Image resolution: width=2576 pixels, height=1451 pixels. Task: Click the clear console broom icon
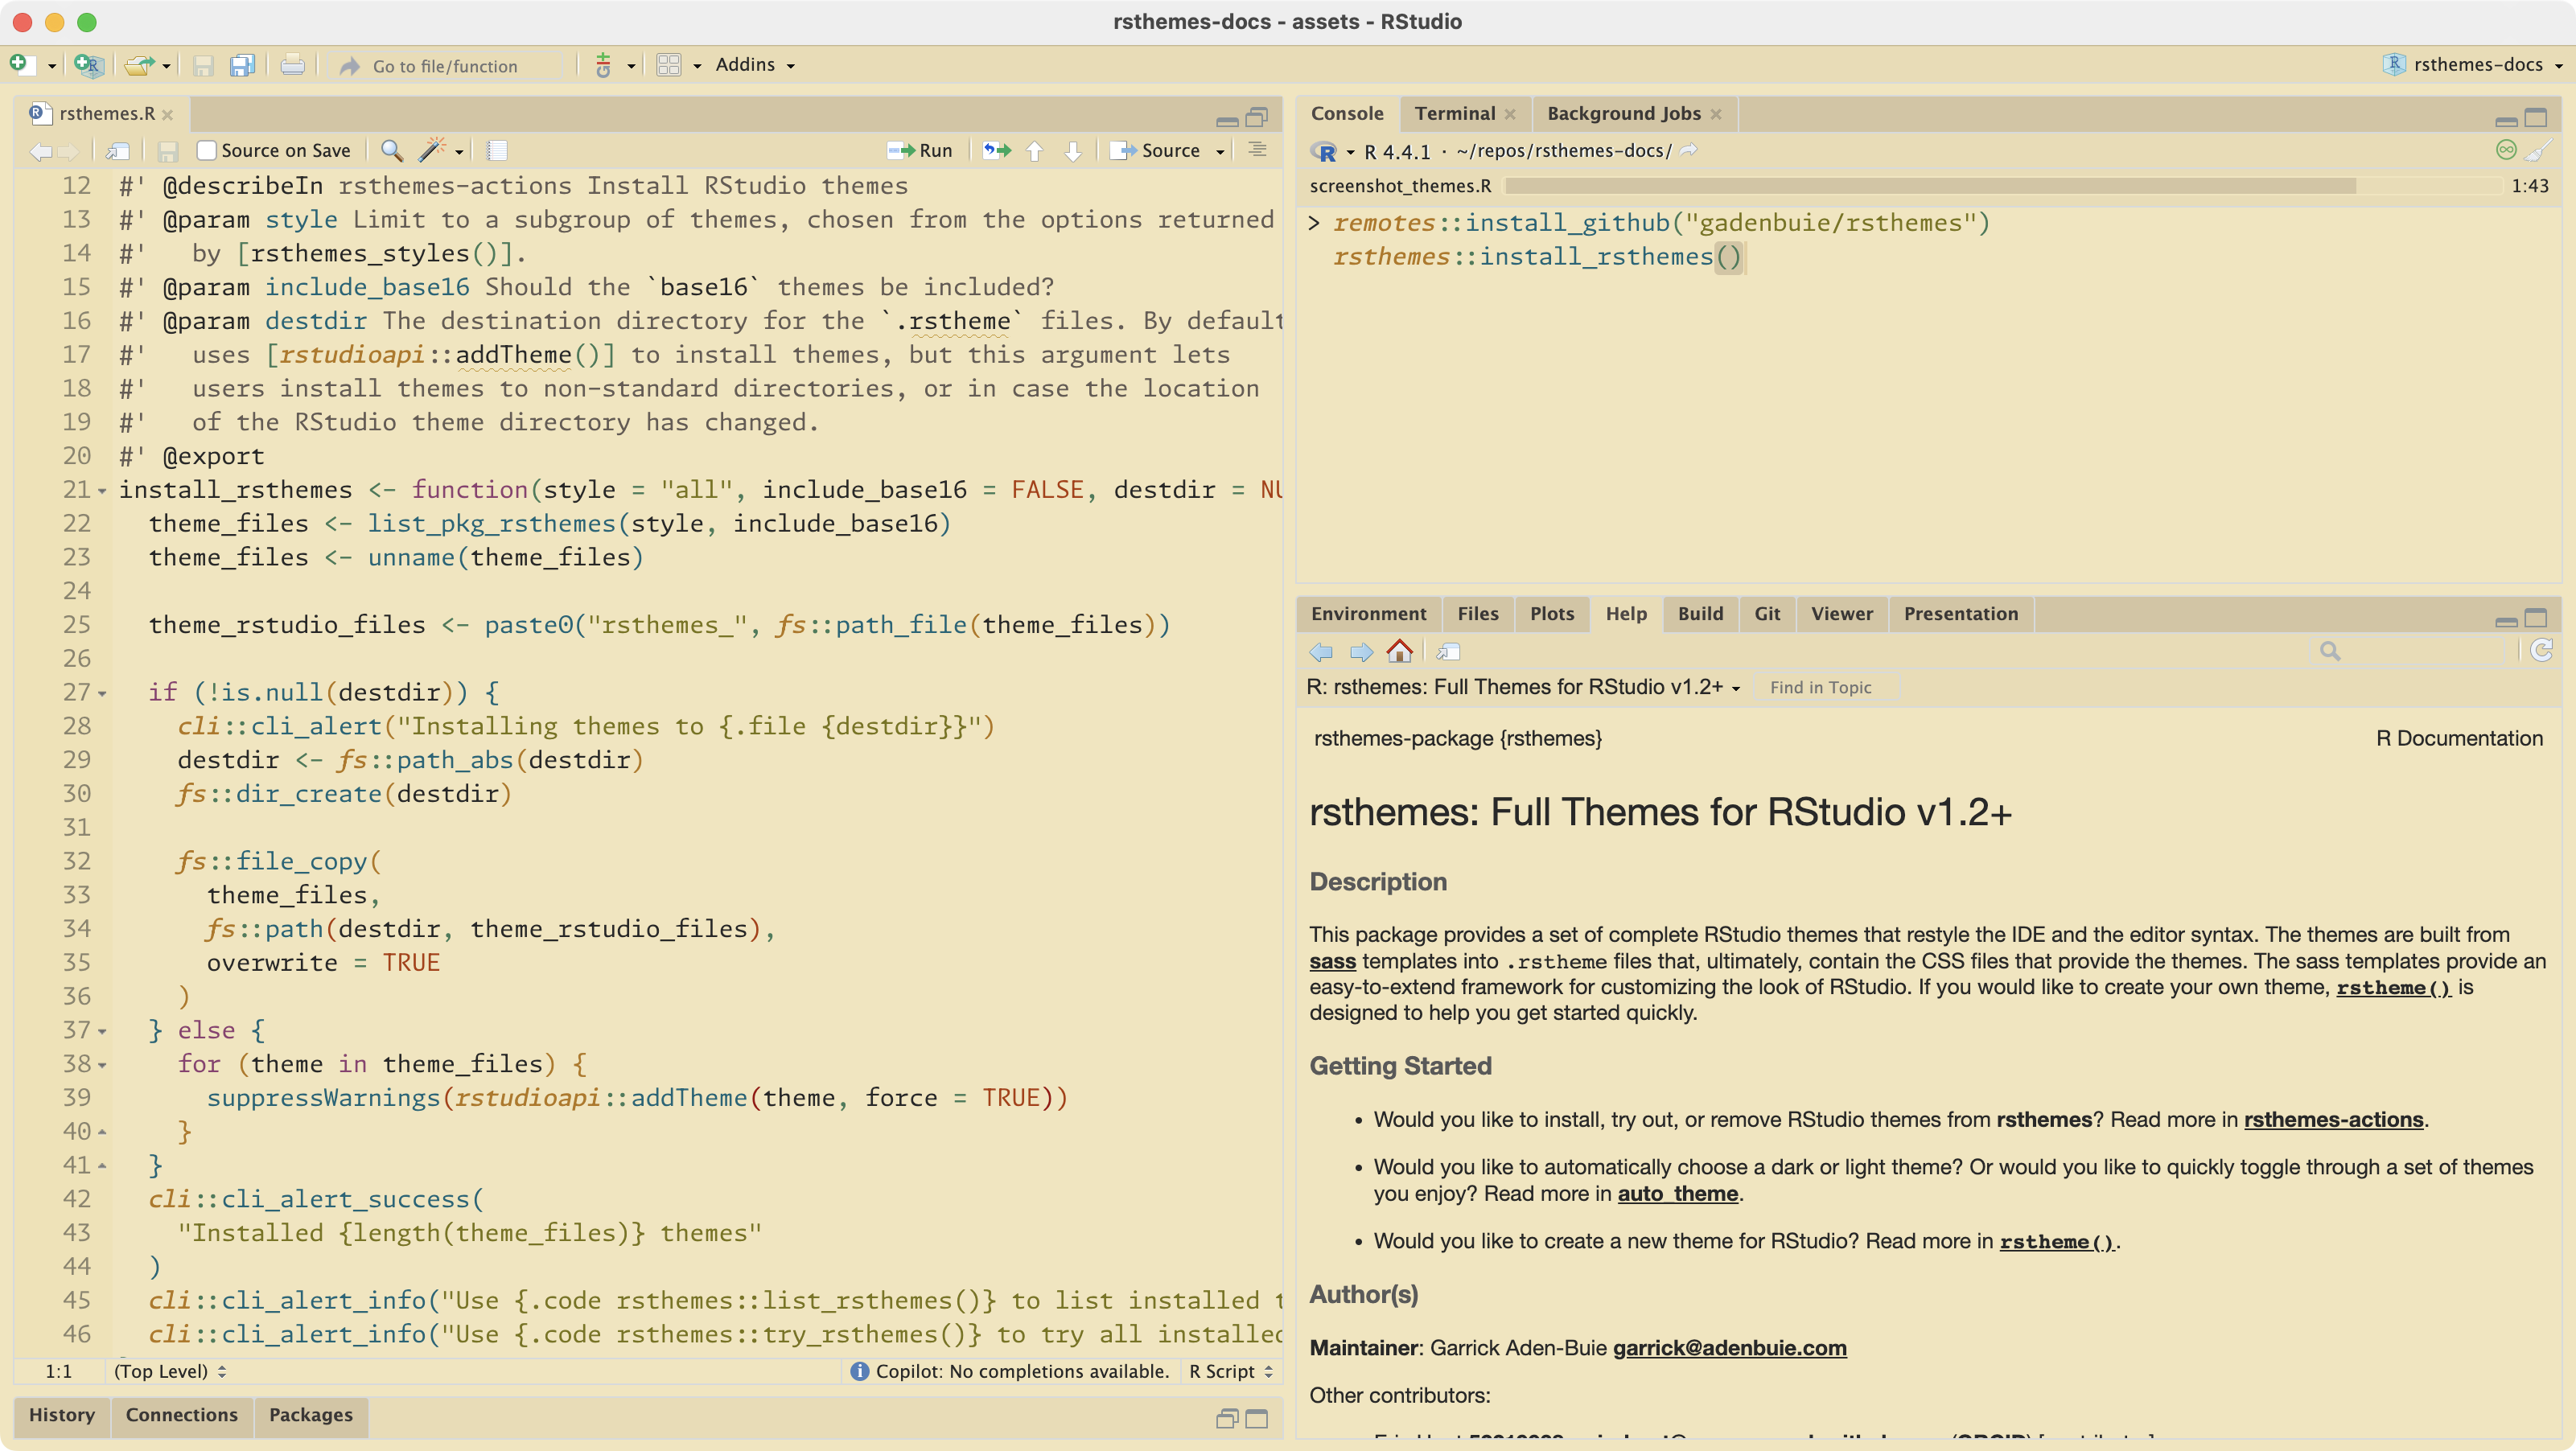[2538, 151]
